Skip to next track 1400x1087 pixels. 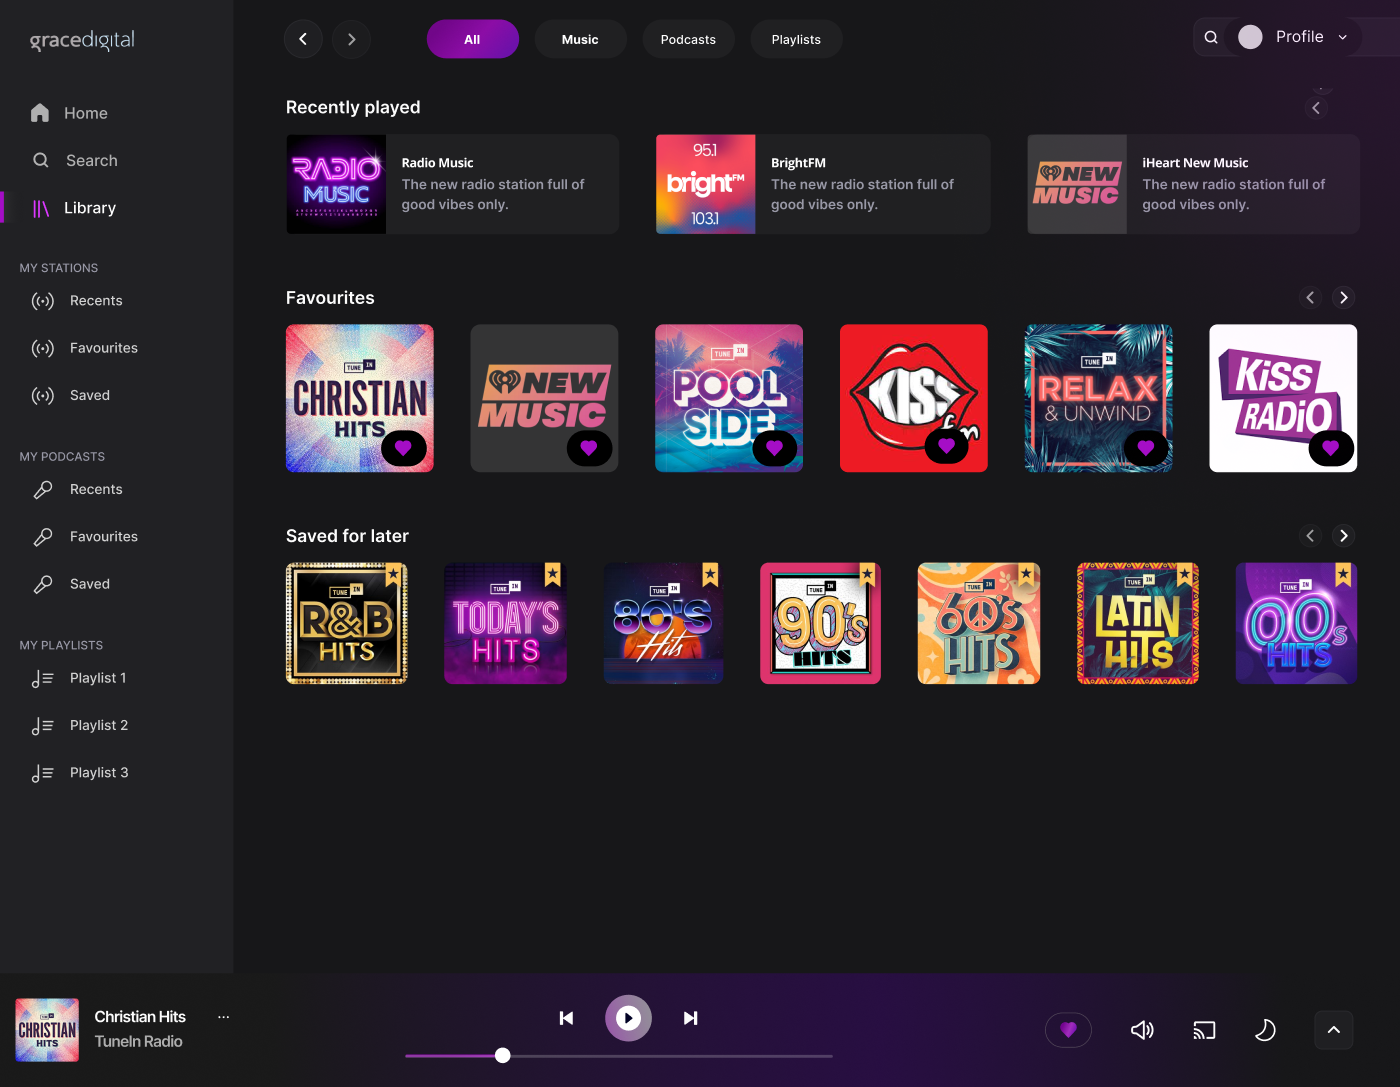tap(690, 1018)
